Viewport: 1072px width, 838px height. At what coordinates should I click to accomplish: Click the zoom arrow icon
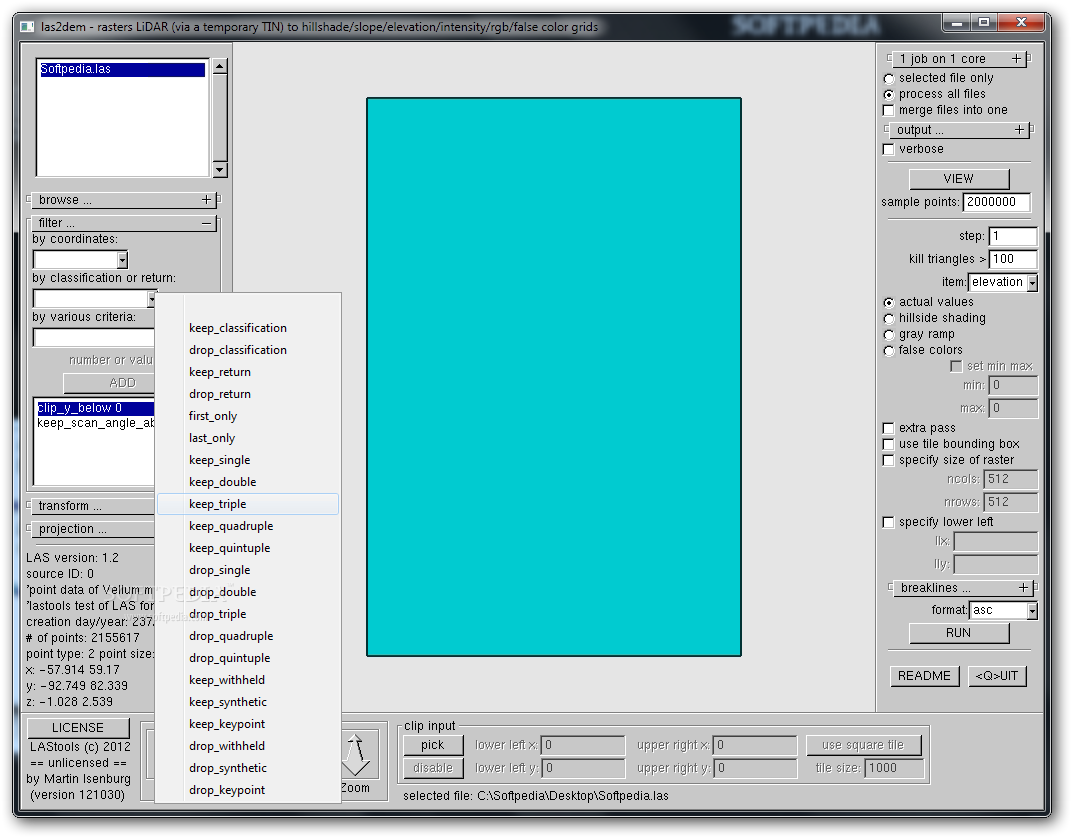(356, 755)
